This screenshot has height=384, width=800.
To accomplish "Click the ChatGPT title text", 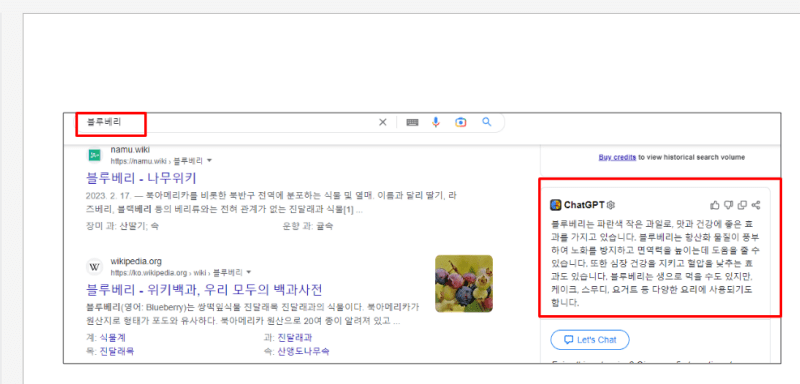I will tap(584, 205).
